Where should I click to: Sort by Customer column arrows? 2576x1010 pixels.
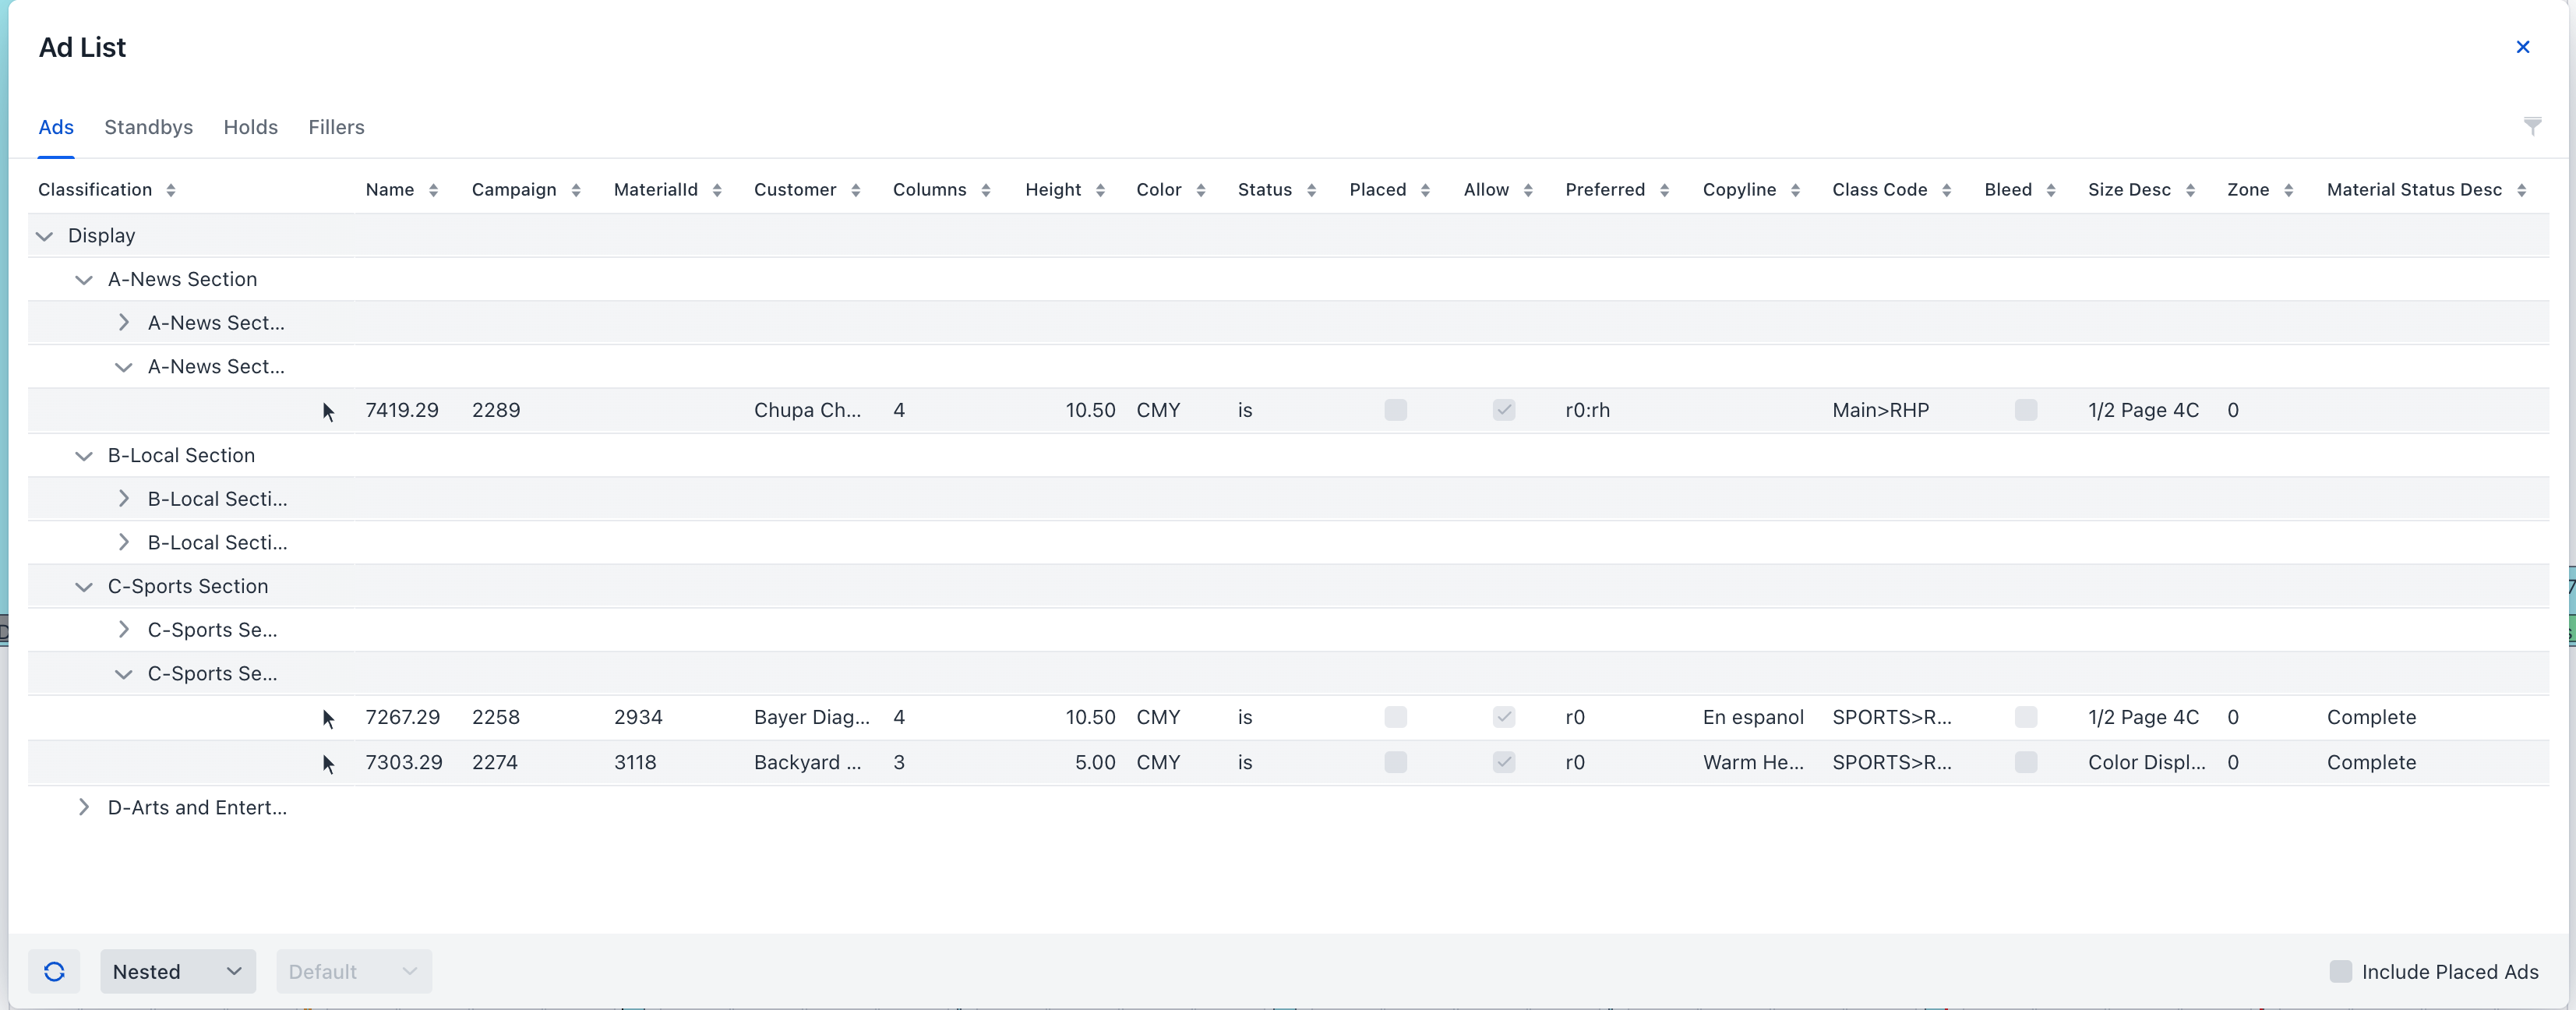pos(855,190)
